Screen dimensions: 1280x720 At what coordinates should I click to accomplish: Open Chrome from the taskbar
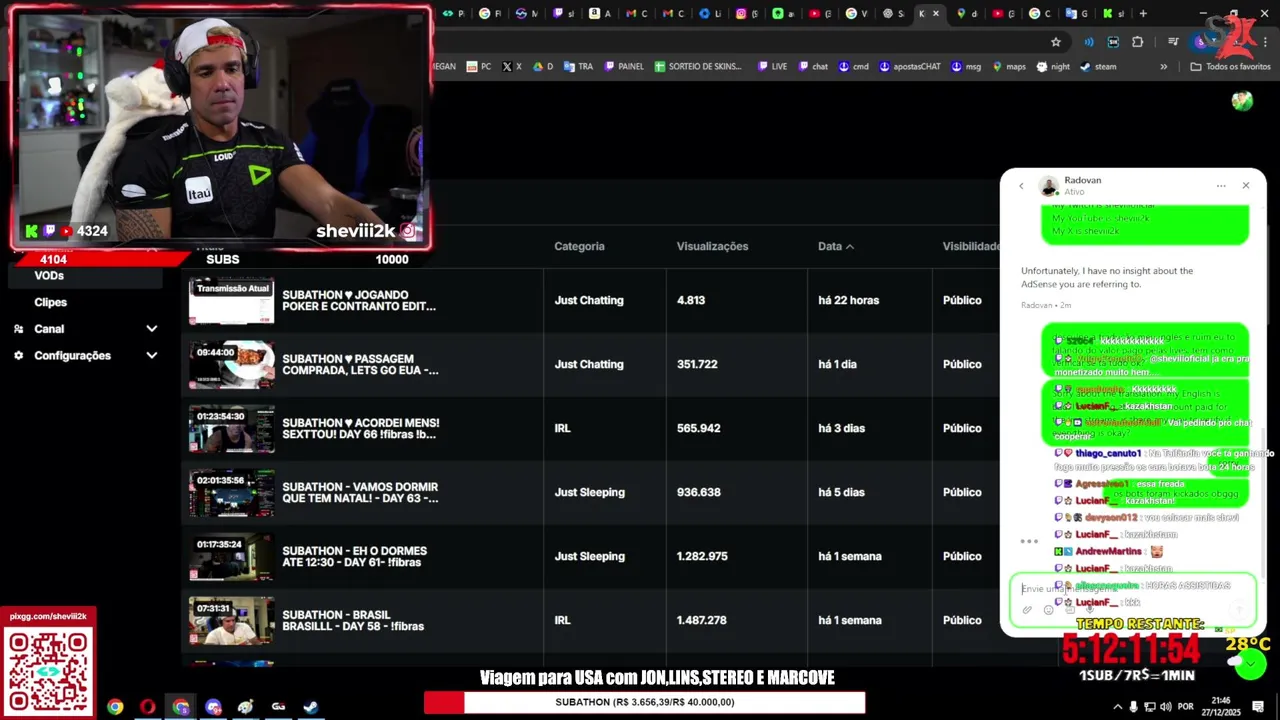pos(115,707)
